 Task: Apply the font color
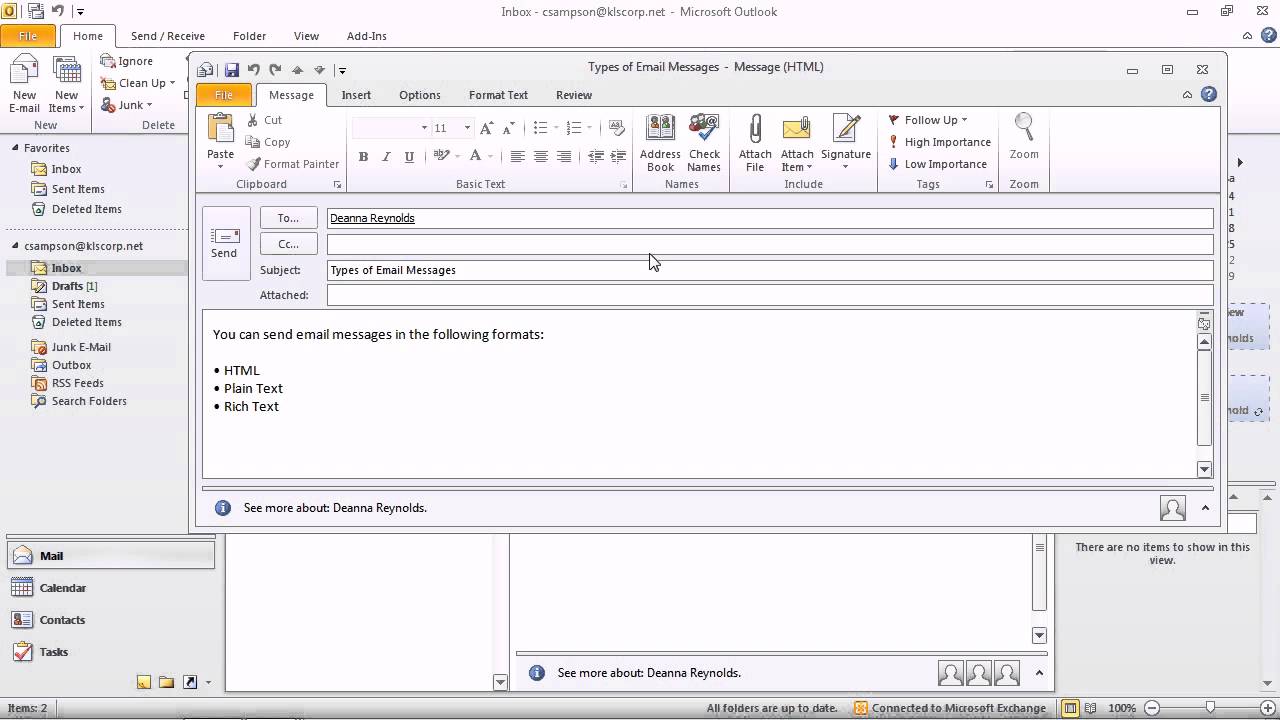coord(476,157)
